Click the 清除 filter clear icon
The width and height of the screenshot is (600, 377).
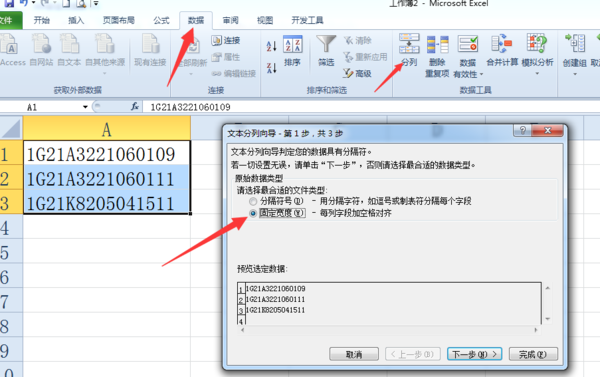357,40
